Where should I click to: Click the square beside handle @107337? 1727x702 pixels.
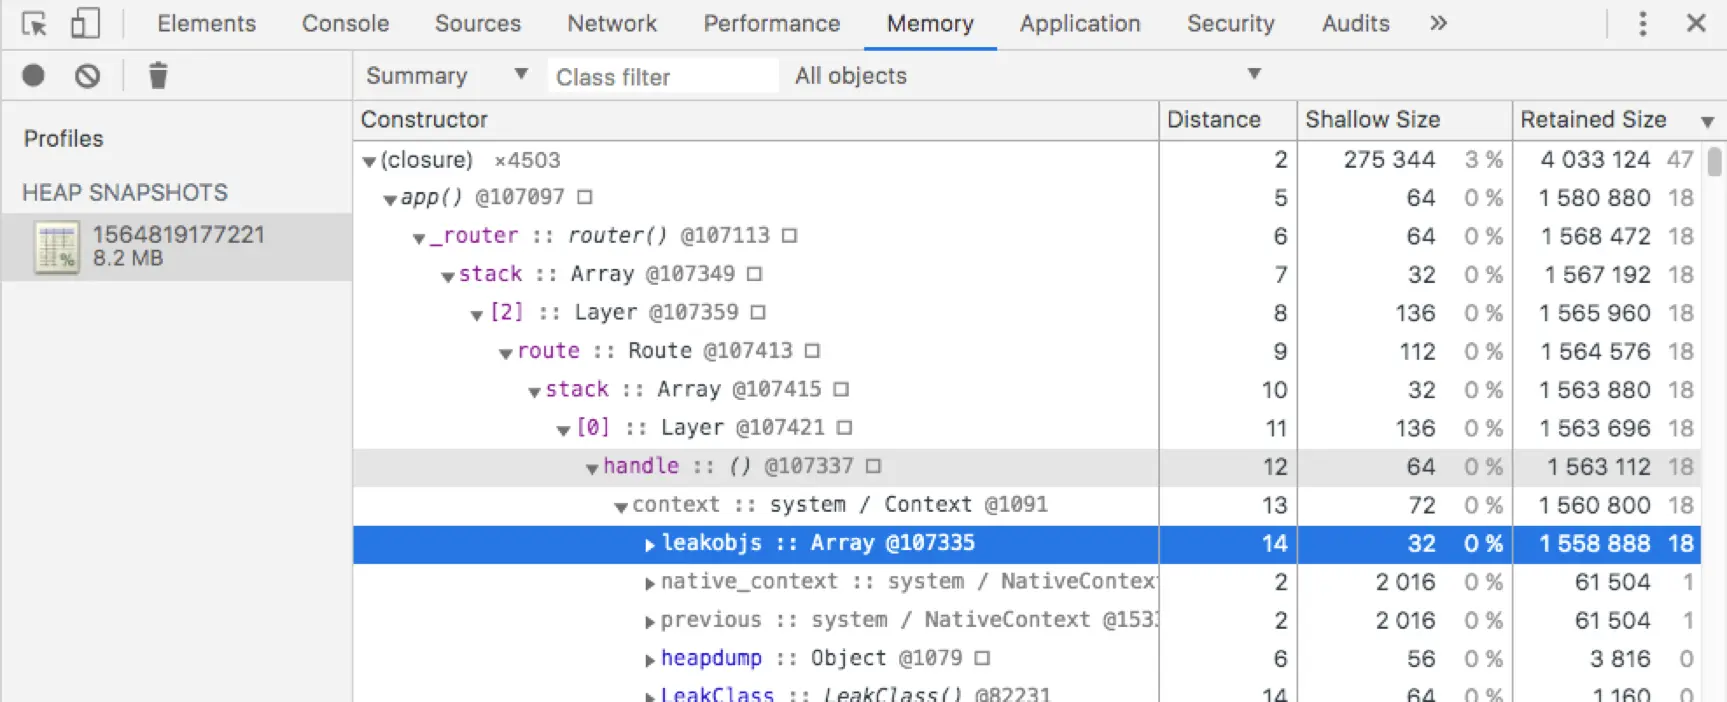874,466
